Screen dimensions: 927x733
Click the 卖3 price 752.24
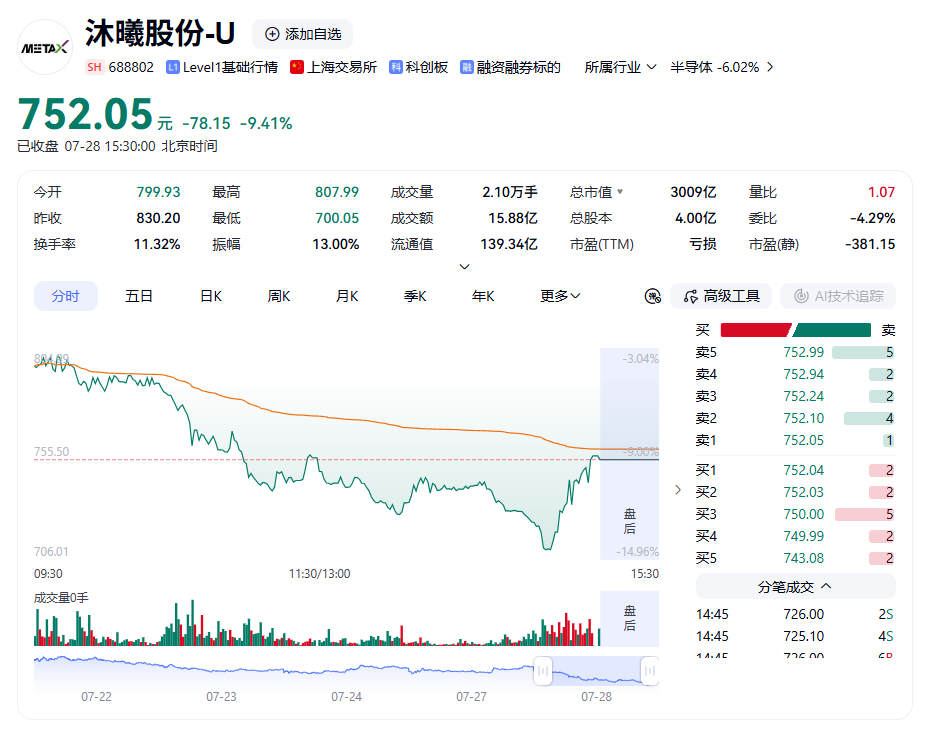point(803,396)
